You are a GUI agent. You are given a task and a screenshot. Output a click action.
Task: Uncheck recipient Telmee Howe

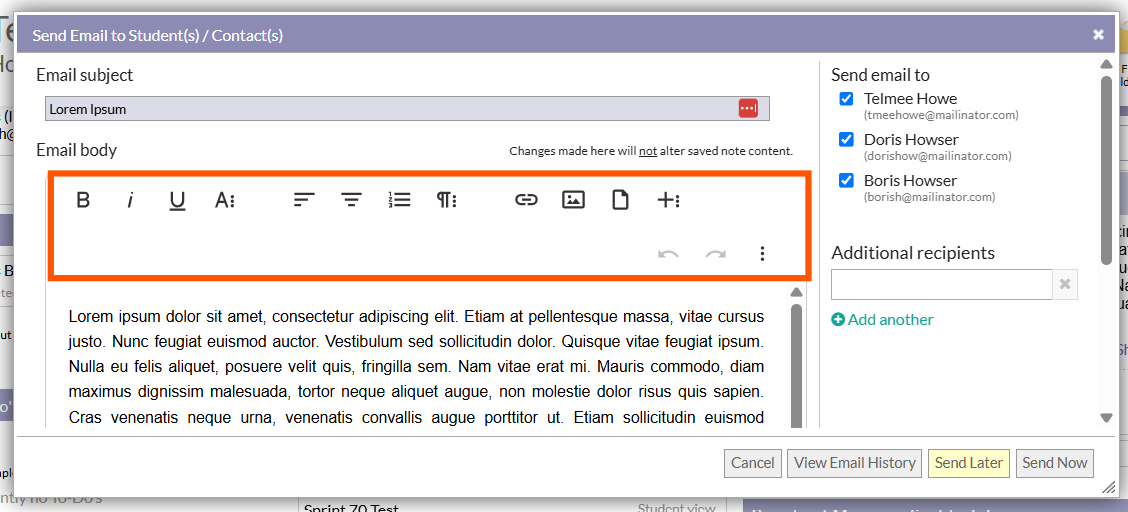pos(846,99)
